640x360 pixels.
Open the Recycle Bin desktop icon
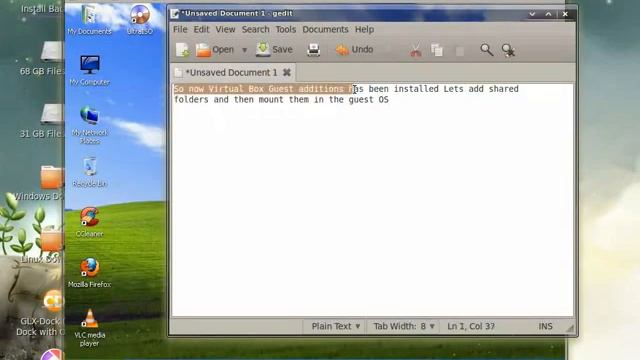tap(89, 172)
